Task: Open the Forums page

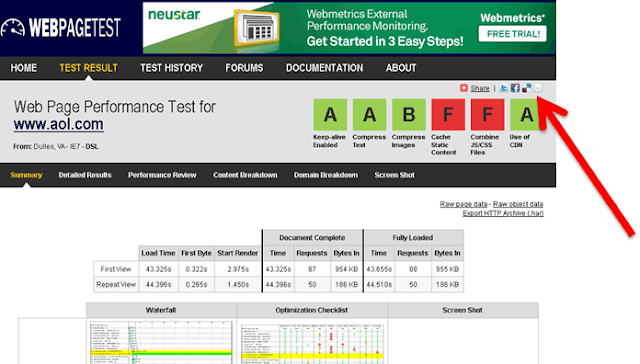Action: tap(244, 68)
